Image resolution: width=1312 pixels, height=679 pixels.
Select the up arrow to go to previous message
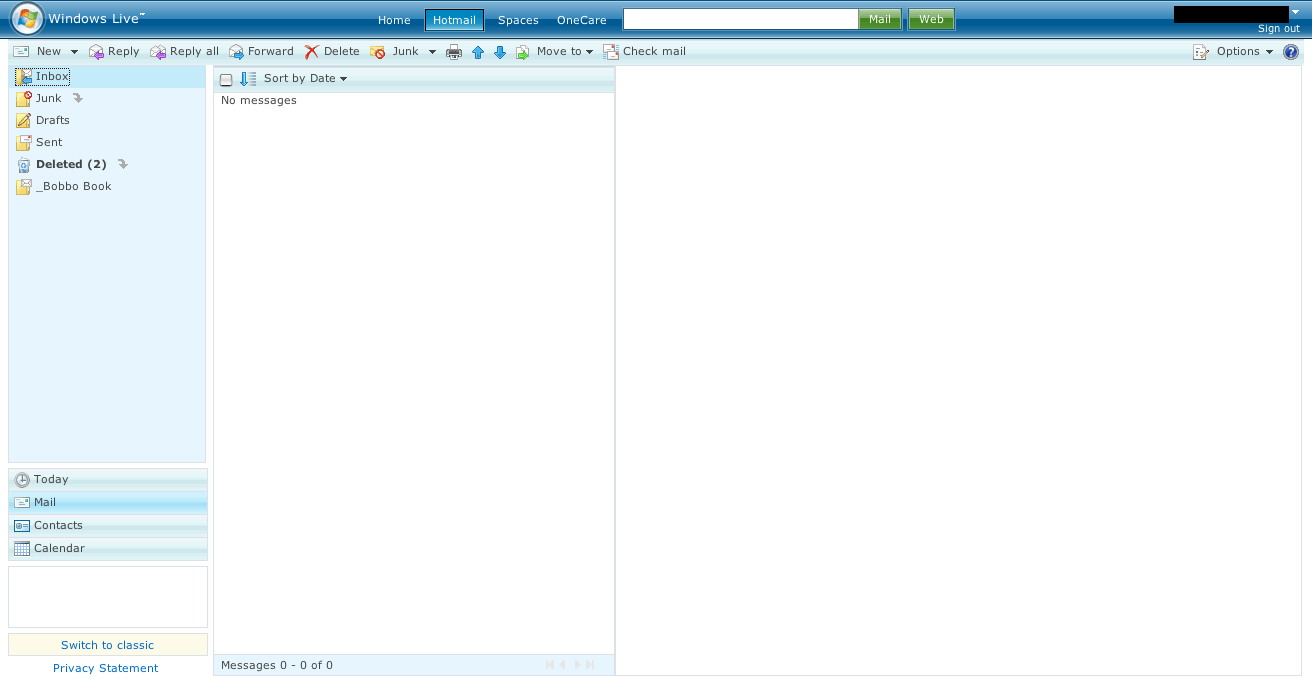coord(477,51)
